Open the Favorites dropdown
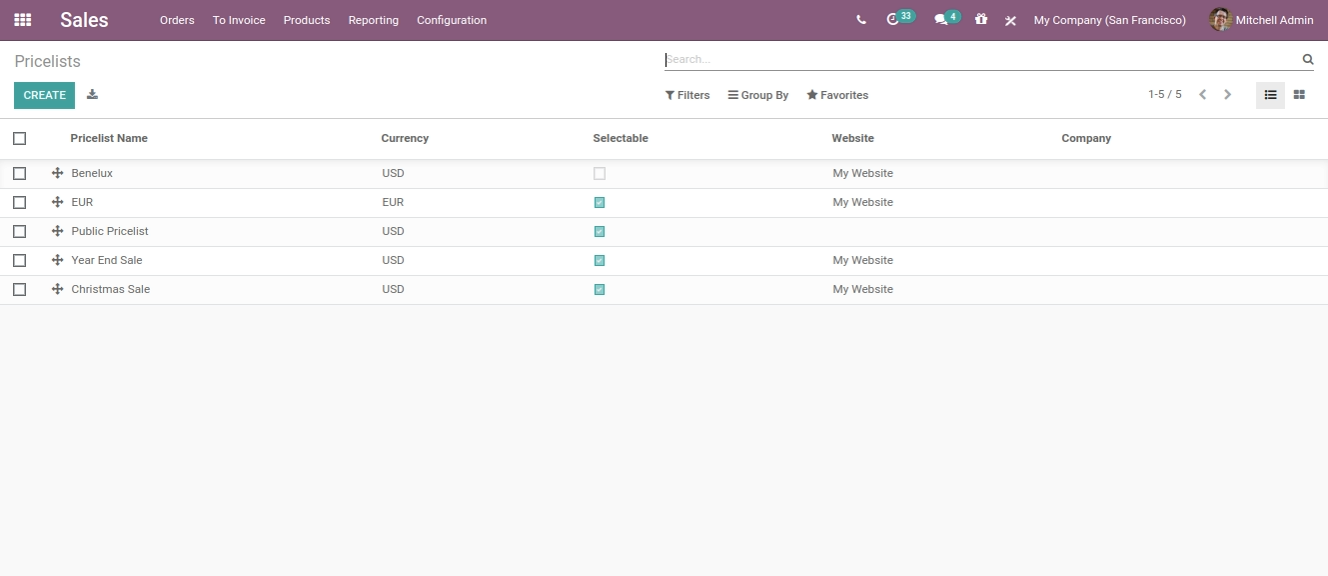The image size is (1328, 576). [x=837, y=96]
